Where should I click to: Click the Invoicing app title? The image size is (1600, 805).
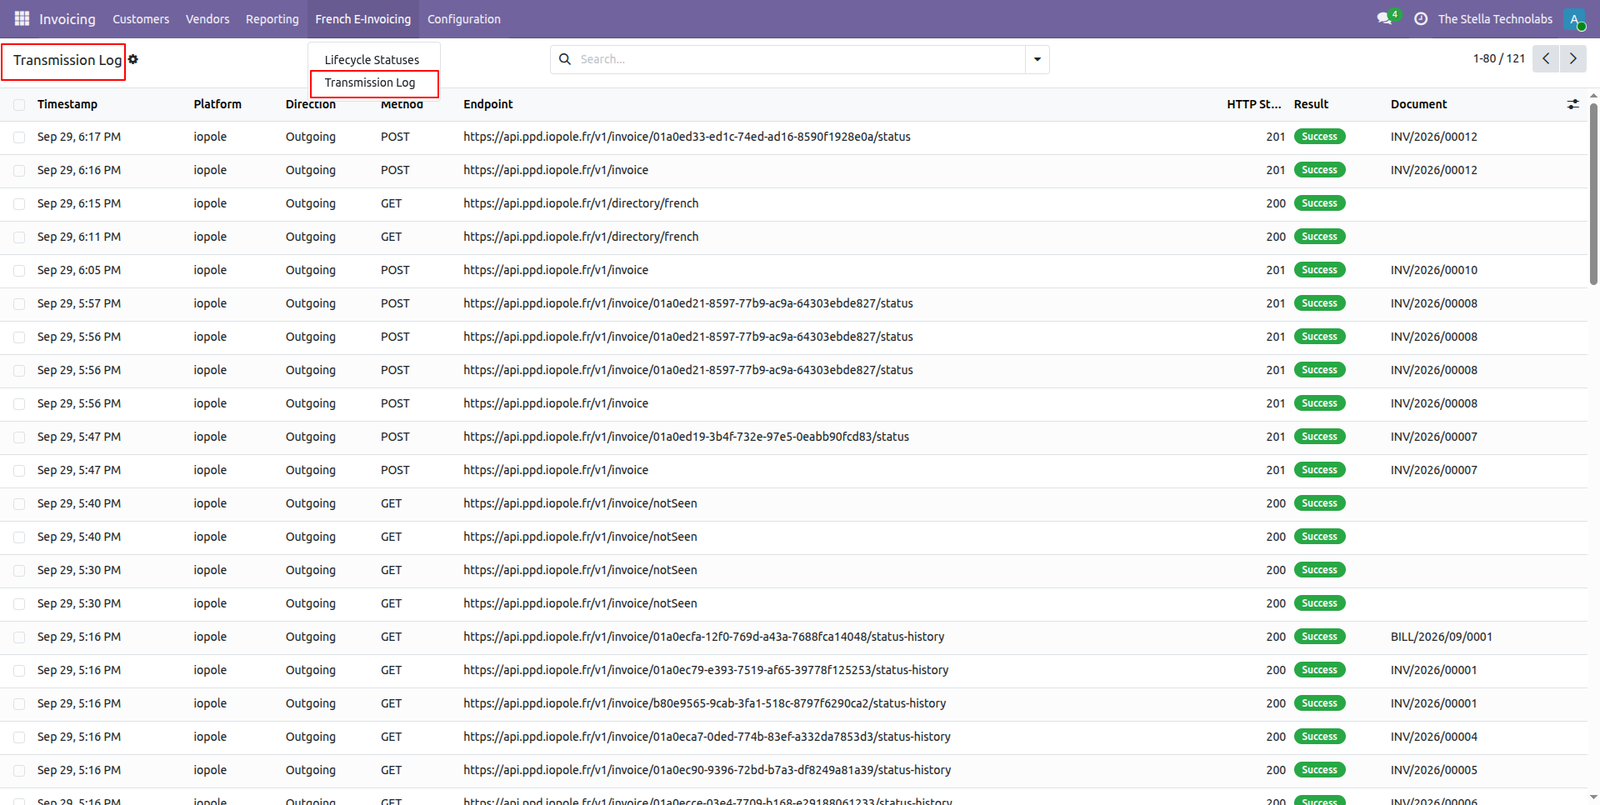[x=67, y=19]
